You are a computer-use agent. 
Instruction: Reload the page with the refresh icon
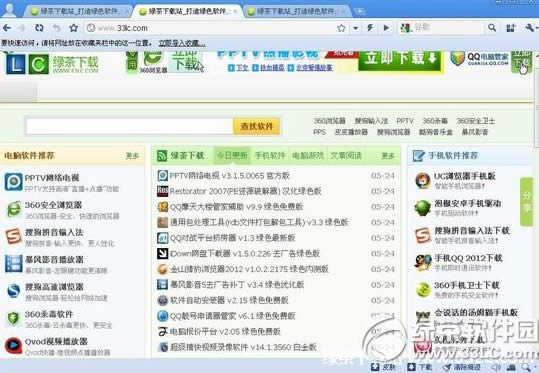[40, 28]
